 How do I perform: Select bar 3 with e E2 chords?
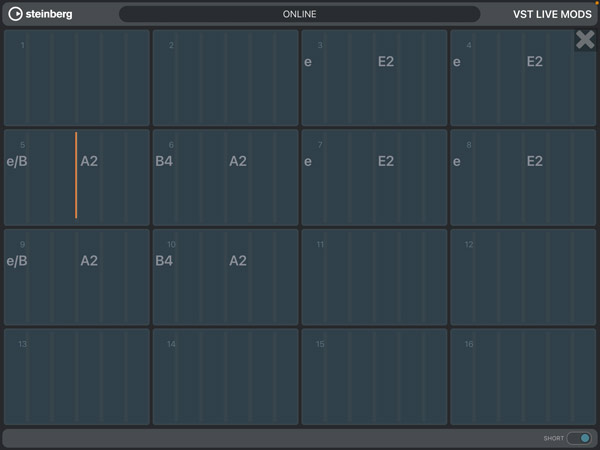click(x=374, y=77)
